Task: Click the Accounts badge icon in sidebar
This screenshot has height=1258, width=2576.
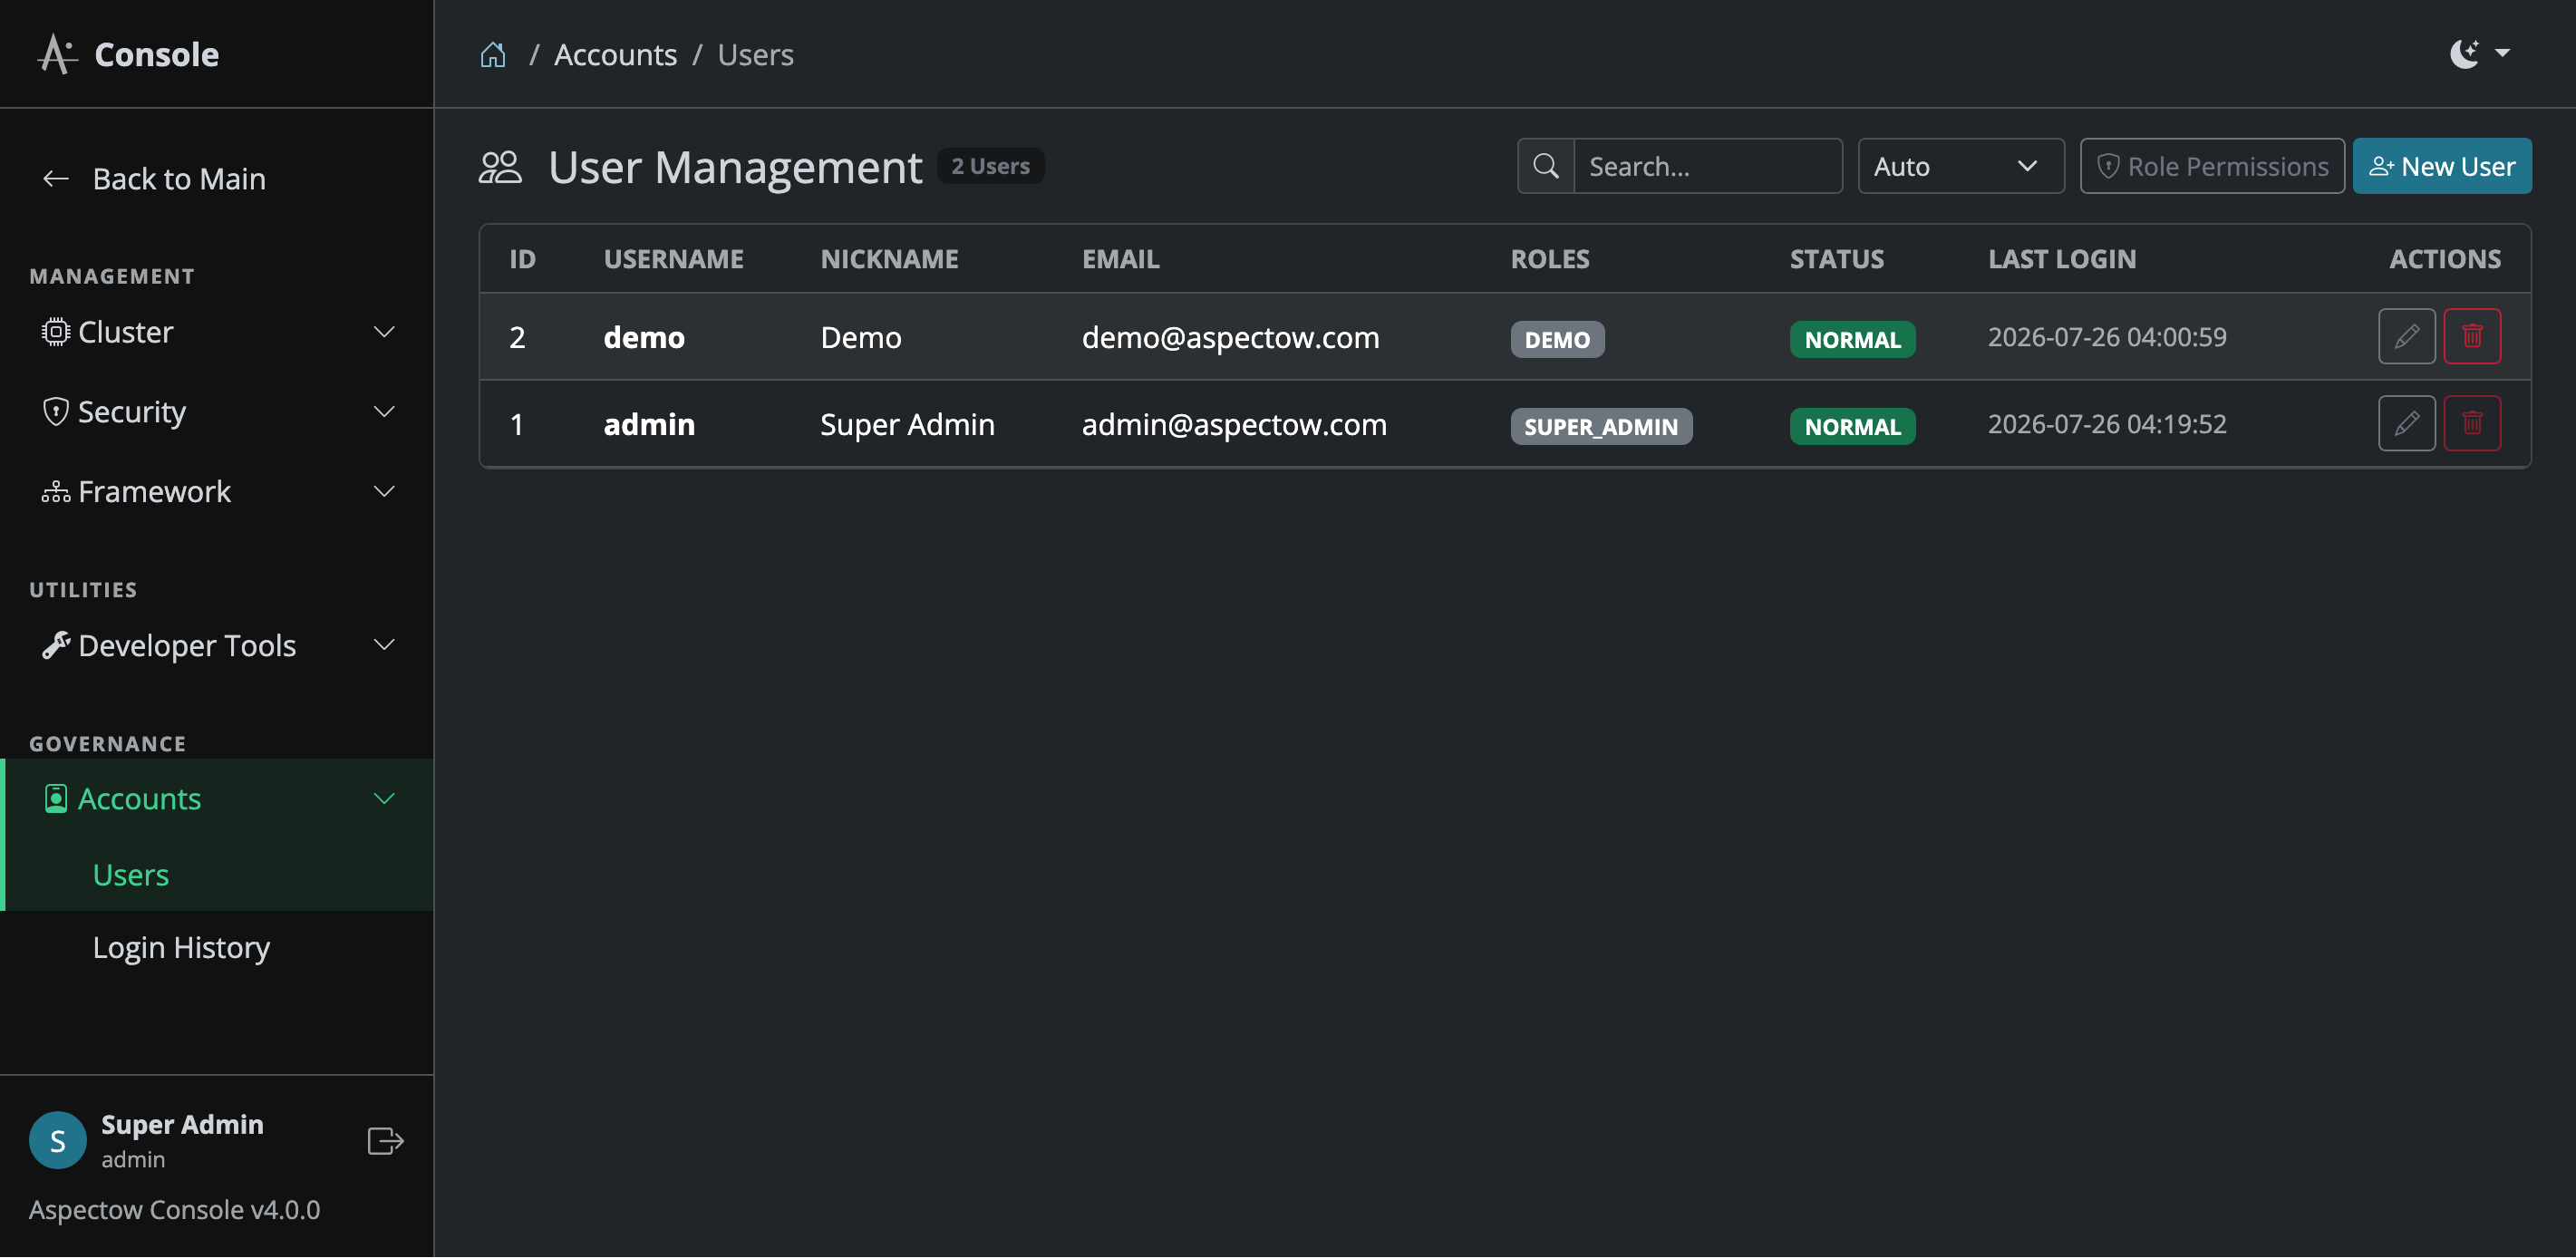Action: pos(56,799)
